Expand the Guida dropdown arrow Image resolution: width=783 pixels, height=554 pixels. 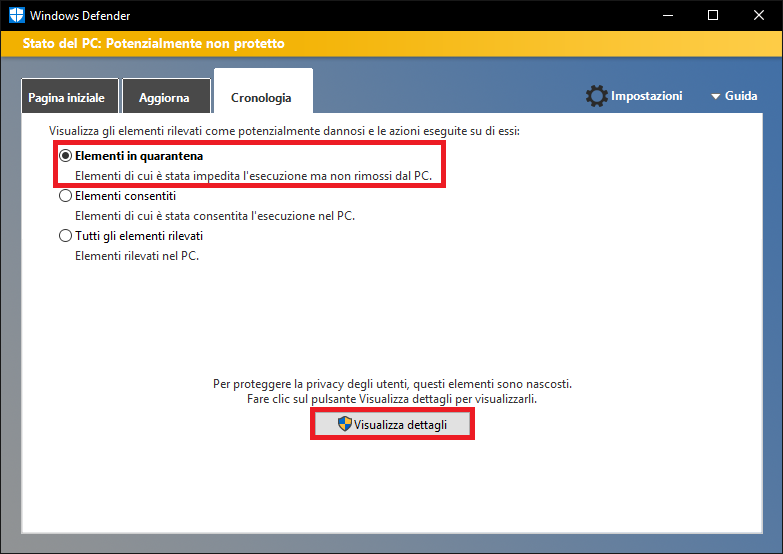[x=715, y=97]
